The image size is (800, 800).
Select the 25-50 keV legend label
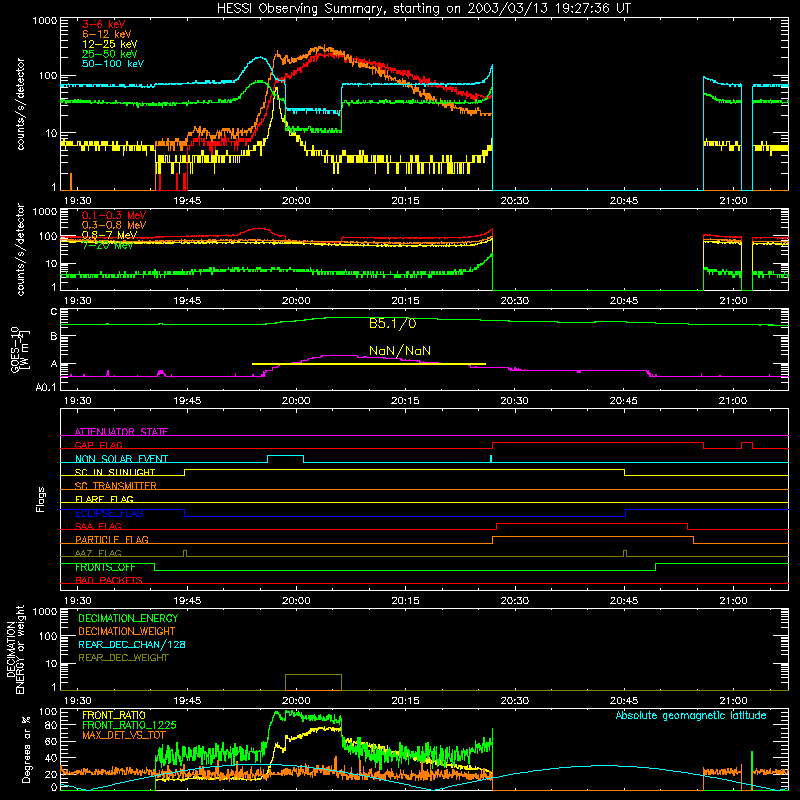110,54
